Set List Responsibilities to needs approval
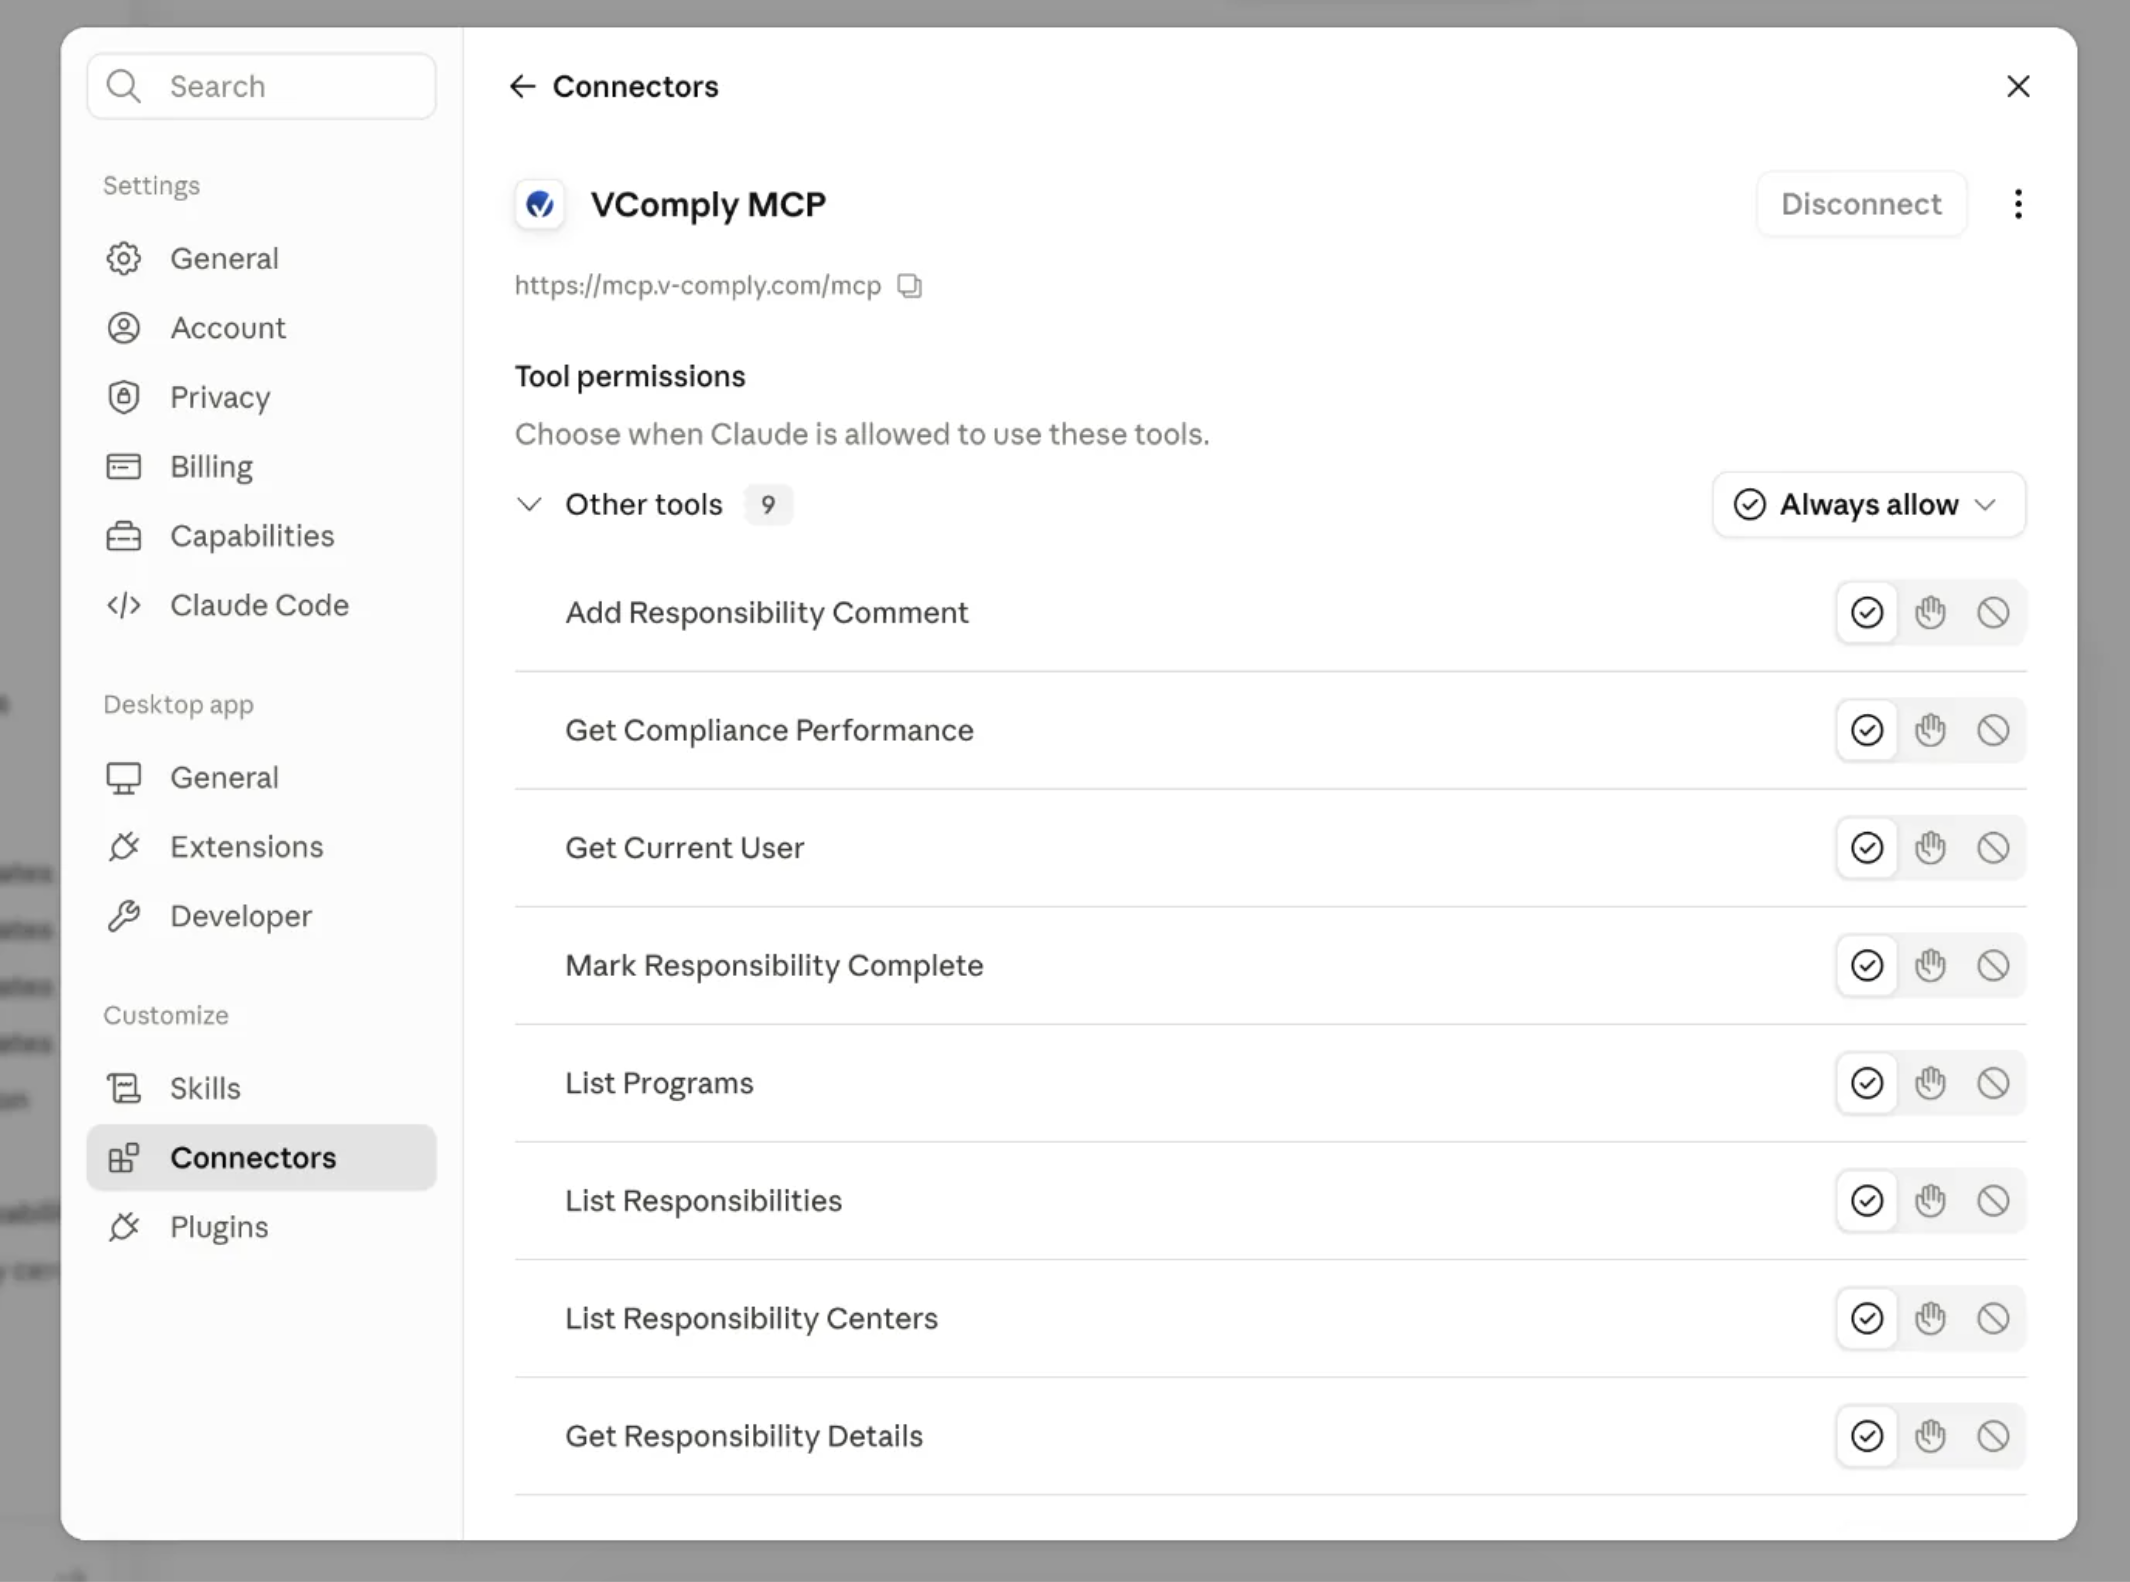This screenshot has width=2130, height=1582. 1930,1200
